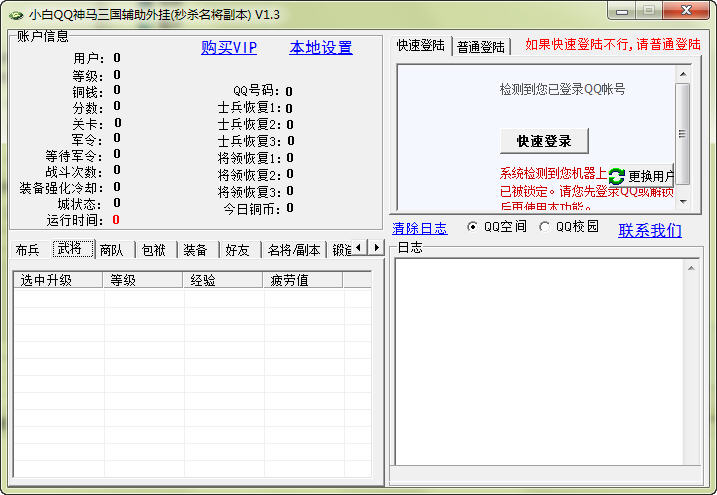Click the green refresh icon beside 更换用户
Image resolution: width=717 pixels, height=495 pixels.
pos(616,176)
